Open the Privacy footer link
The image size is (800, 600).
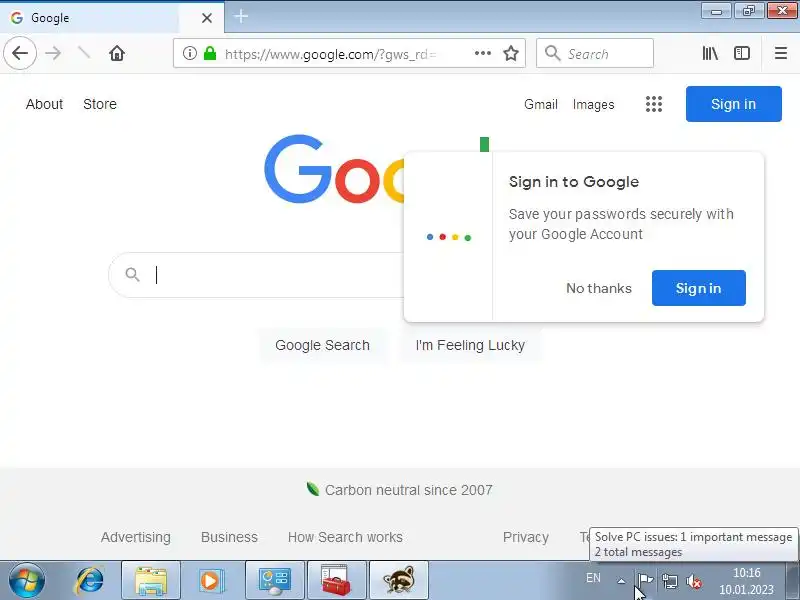[x=526, y=537]
